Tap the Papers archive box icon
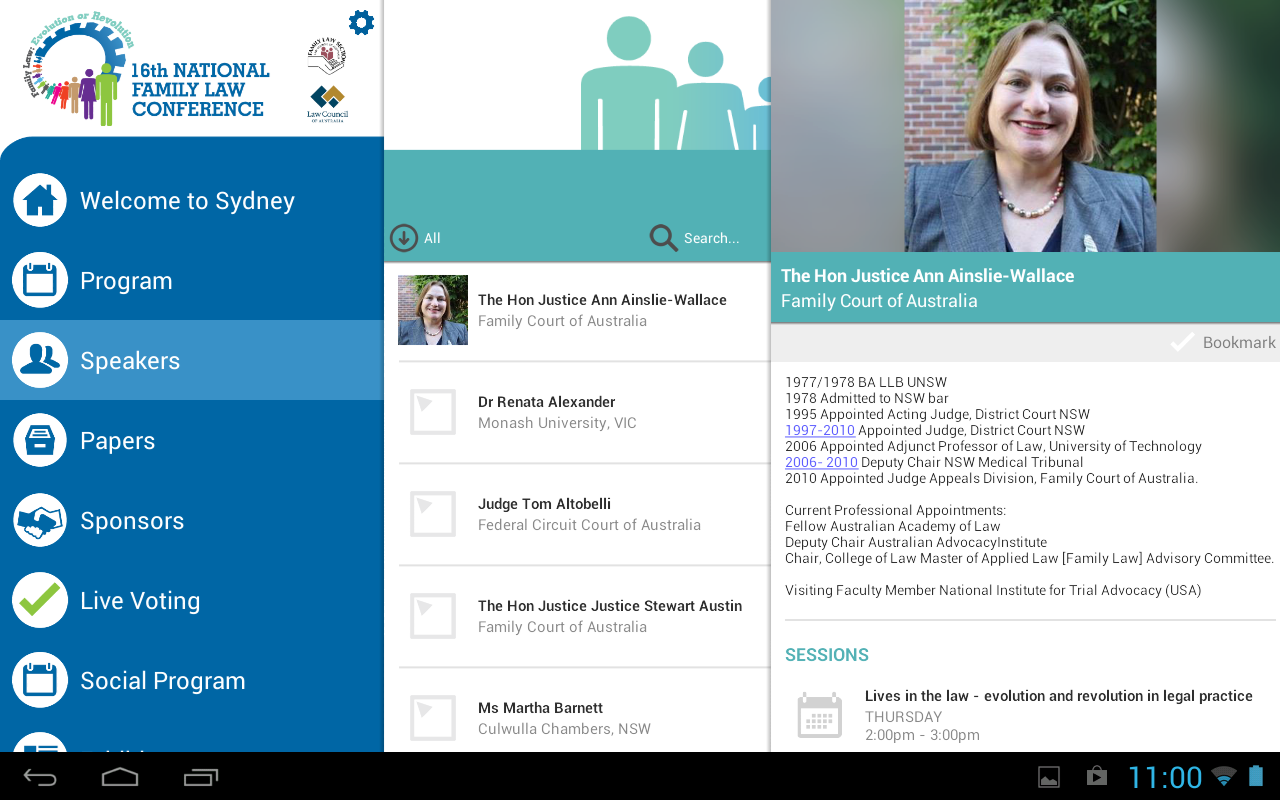The width and height of the screenshot is (1280, 800). (40, 440)
